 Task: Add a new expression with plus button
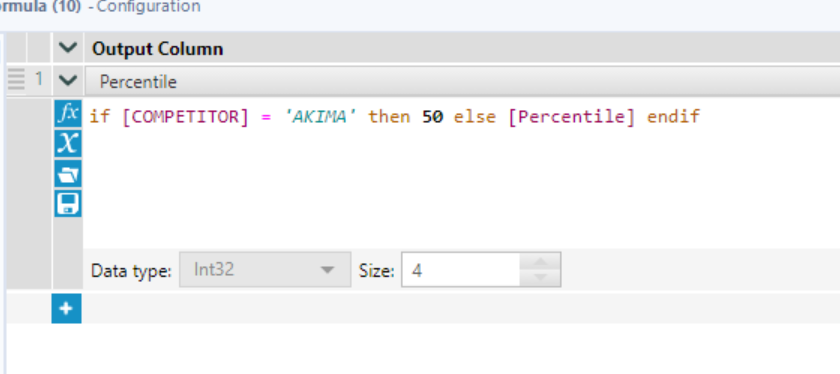66,309
